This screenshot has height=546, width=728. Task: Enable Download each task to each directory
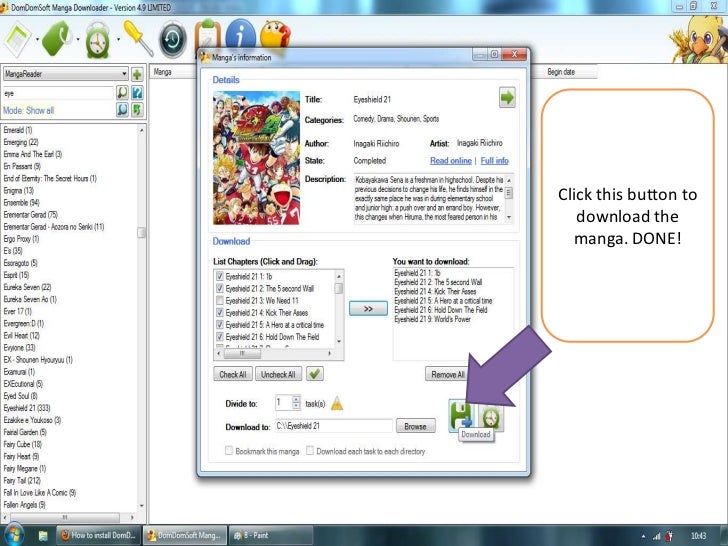(310, 450)
